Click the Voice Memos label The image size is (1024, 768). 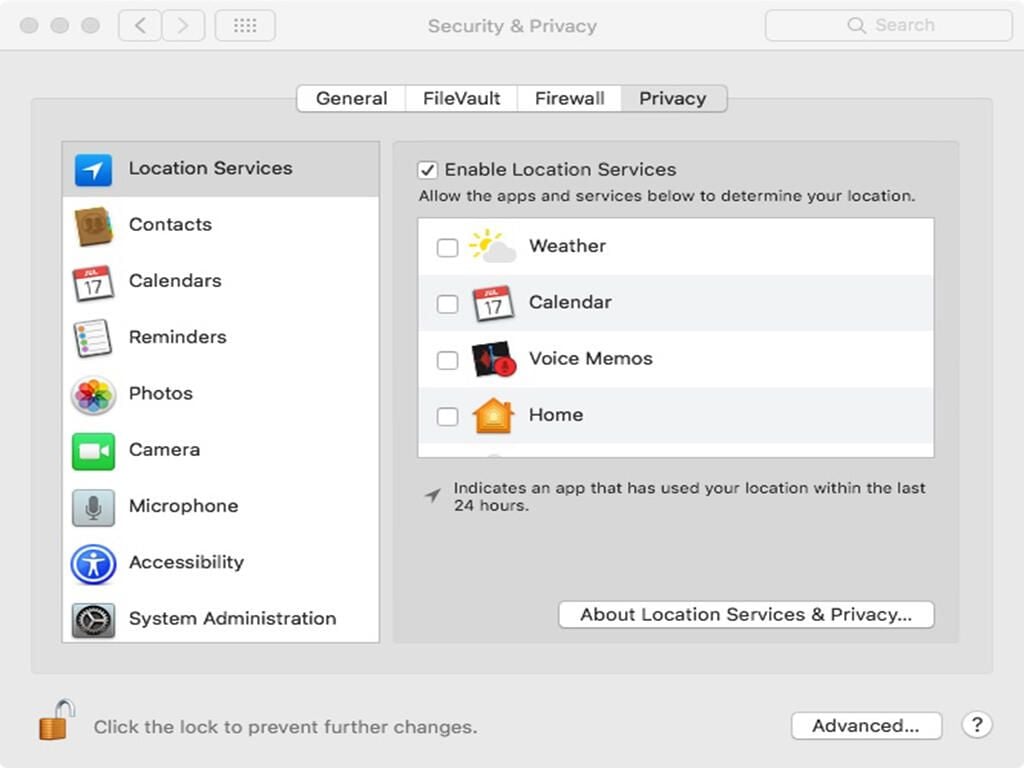click(x=590, y=359)
